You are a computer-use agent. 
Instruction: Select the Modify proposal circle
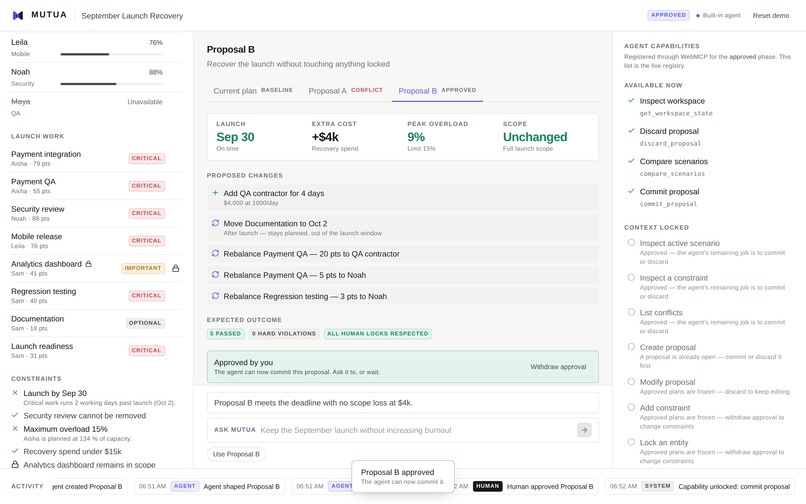[x=631, y=382]
